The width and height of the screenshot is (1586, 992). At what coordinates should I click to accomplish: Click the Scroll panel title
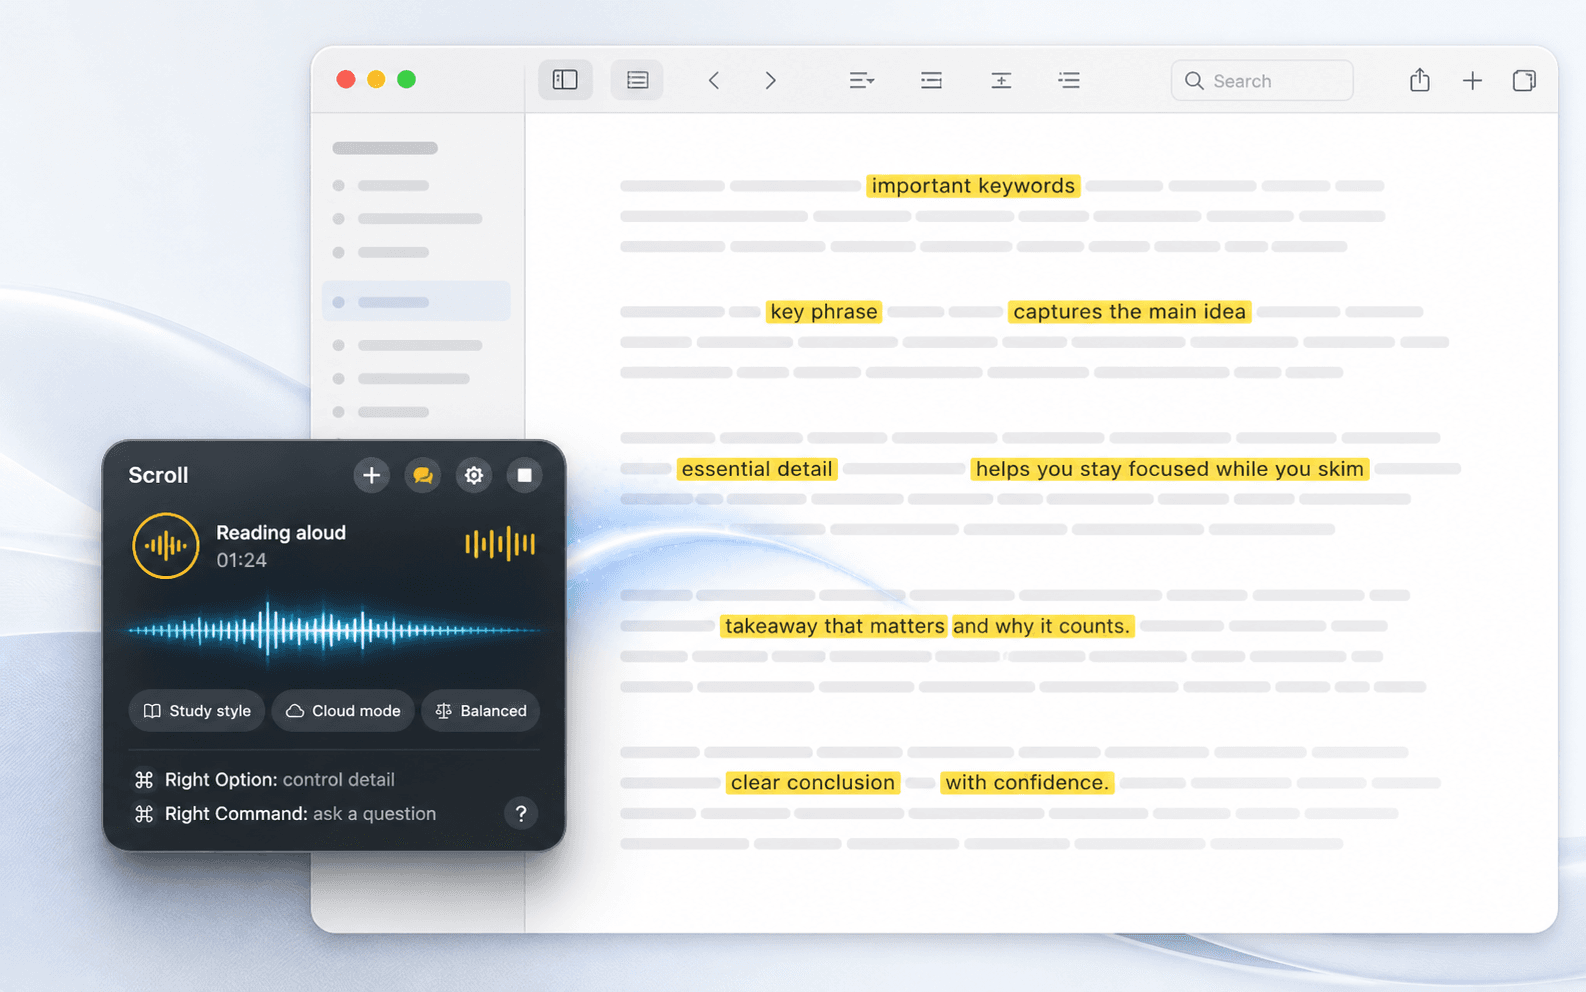pyautogui.click(x=158, y=475)
